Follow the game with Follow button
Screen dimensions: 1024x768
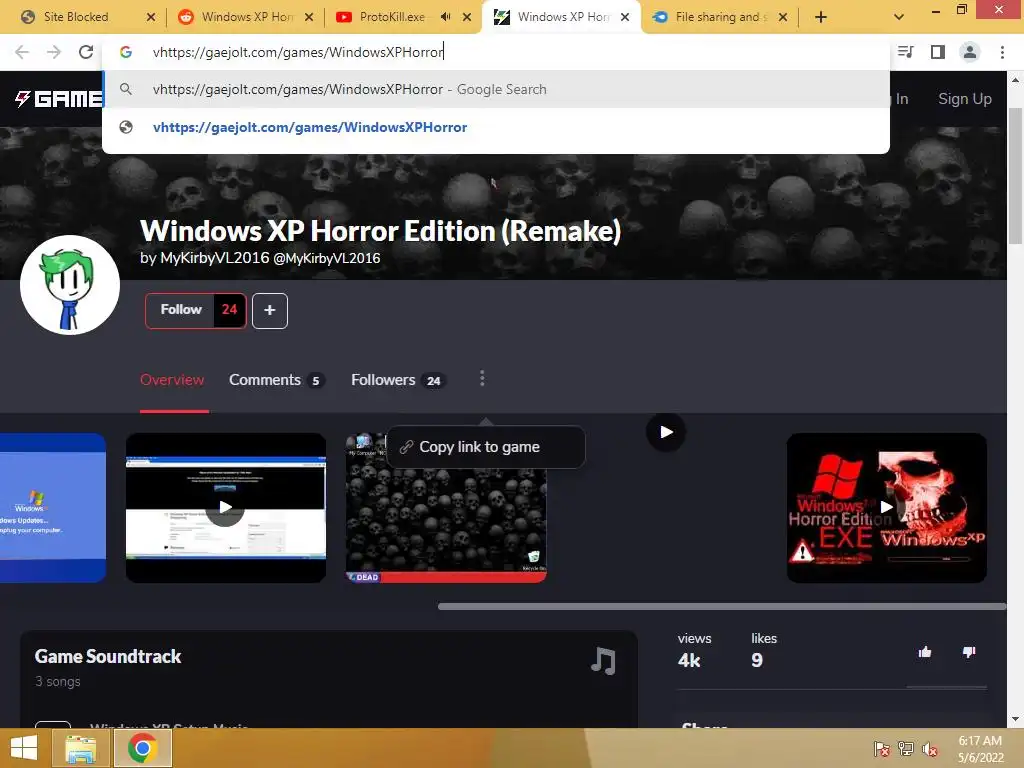coord(180,310)
